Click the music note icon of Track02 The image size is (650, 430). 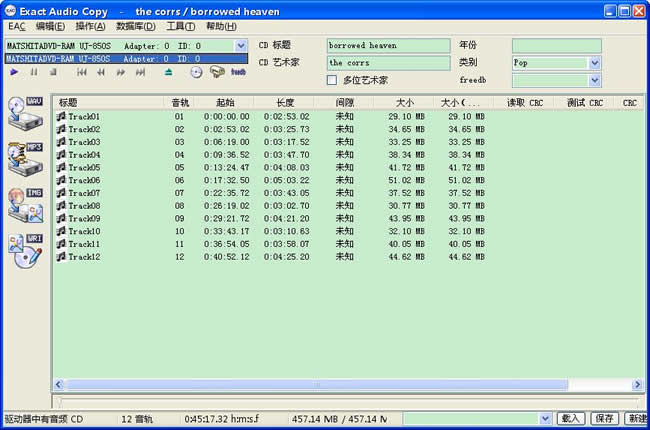61,129
